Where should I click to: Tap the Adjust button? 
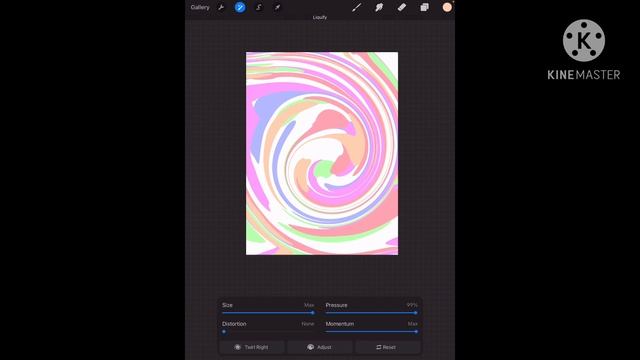(320, 347)
